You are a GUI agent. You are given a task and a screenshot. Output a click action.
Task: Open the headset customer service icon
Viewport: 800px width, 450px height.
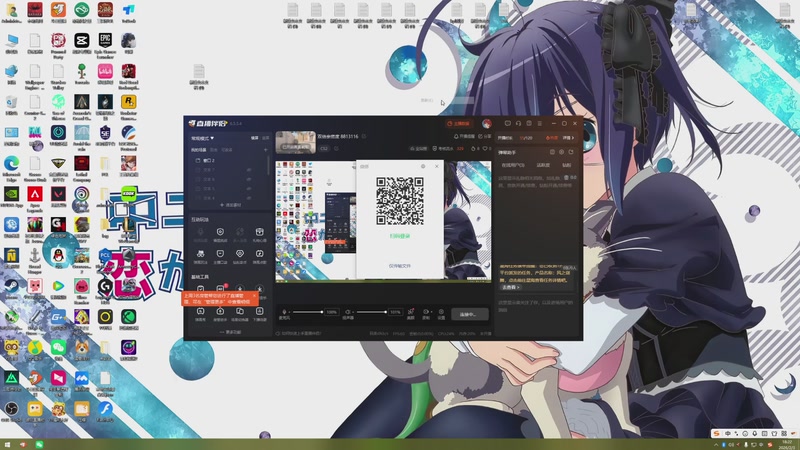(518, 123)
